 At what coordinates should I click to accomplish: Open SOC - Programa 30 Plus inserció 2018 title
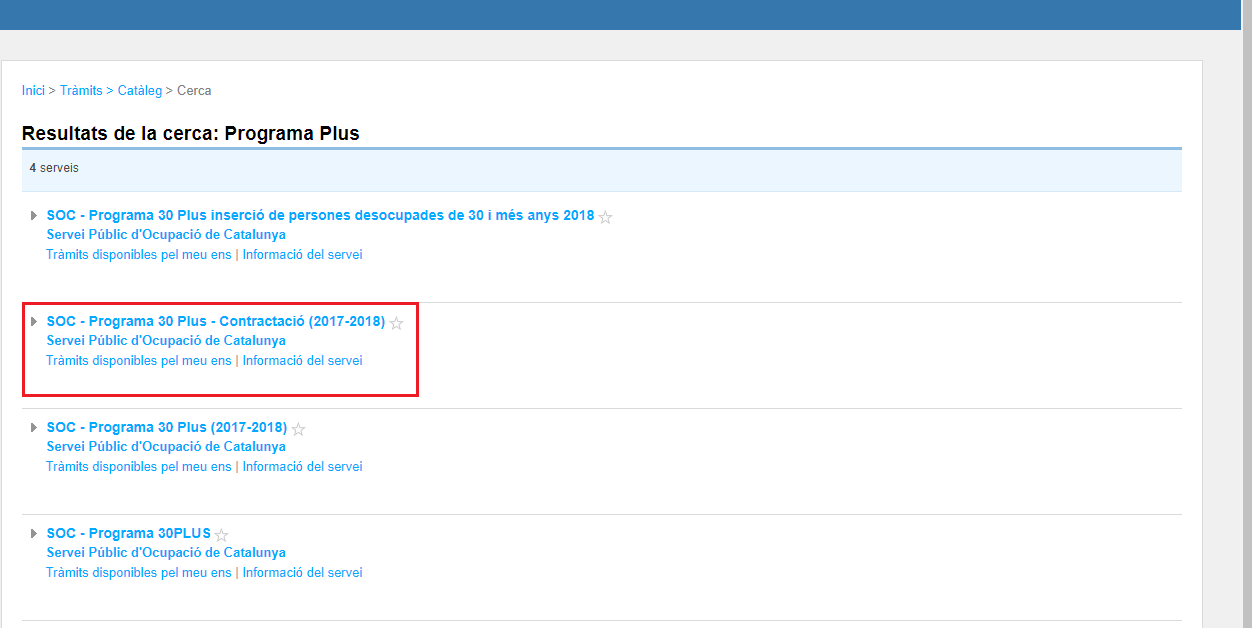[x=320, y=215]
